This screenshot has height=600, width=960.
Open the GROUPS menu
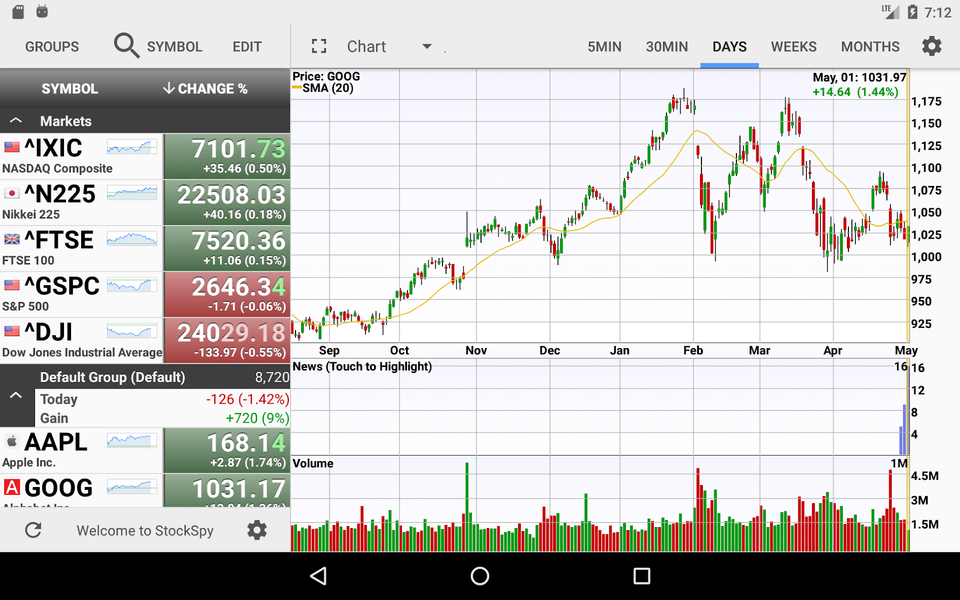coord(52,46)
